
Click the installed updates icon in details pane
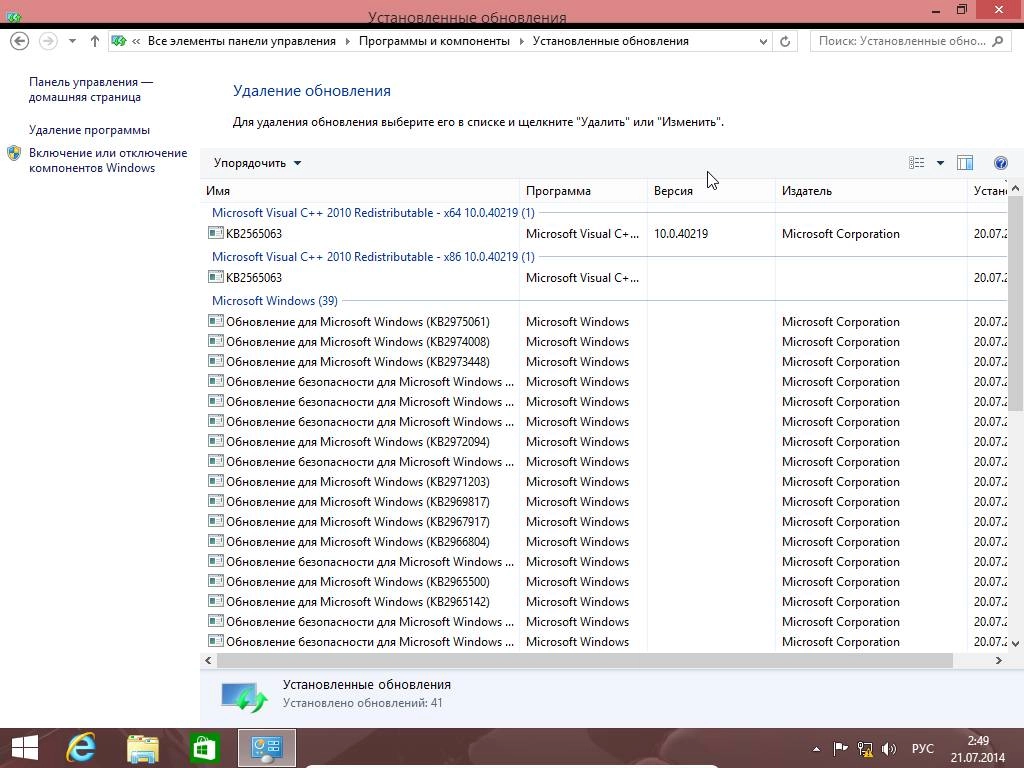[x=244, y=696]
